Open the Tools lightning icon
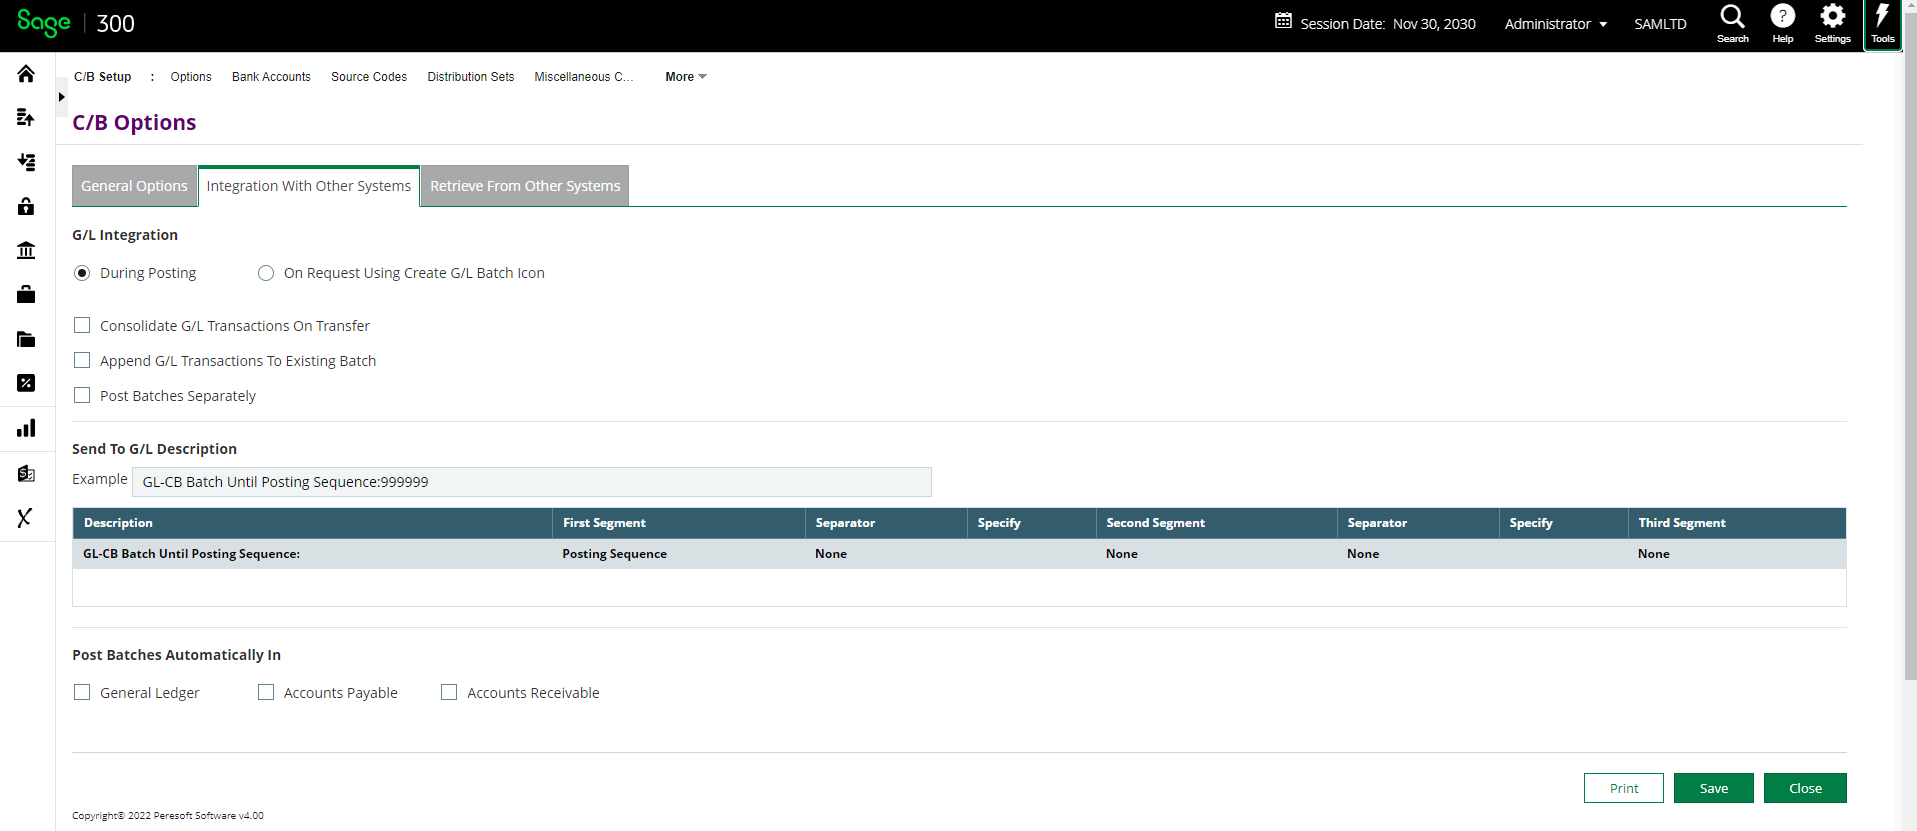Viewport: 1917px width, 831px height. tap(1882, 24)
